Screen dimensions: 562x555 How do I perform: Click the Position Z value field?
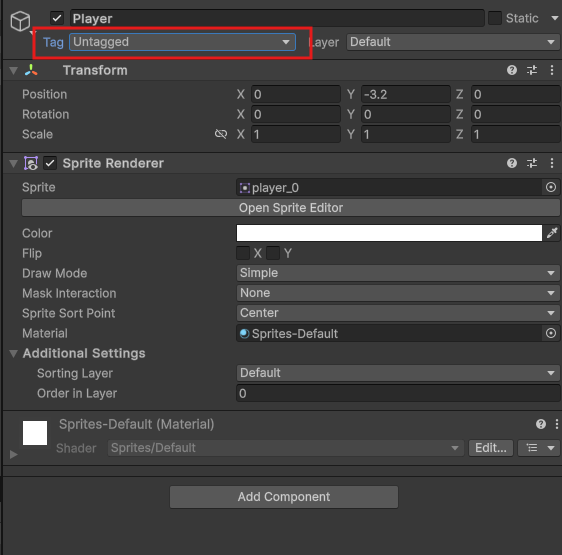coord(516,94)
